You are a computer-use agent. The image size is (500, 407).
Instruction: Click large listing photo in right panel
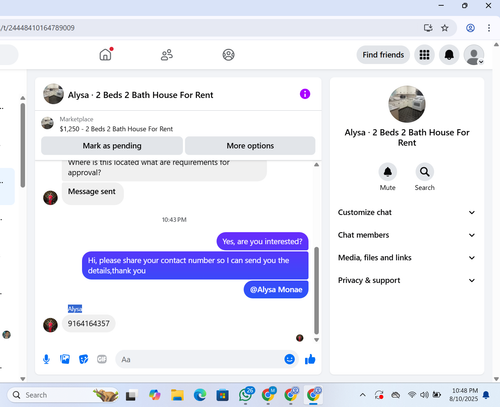tap(407, 104)
